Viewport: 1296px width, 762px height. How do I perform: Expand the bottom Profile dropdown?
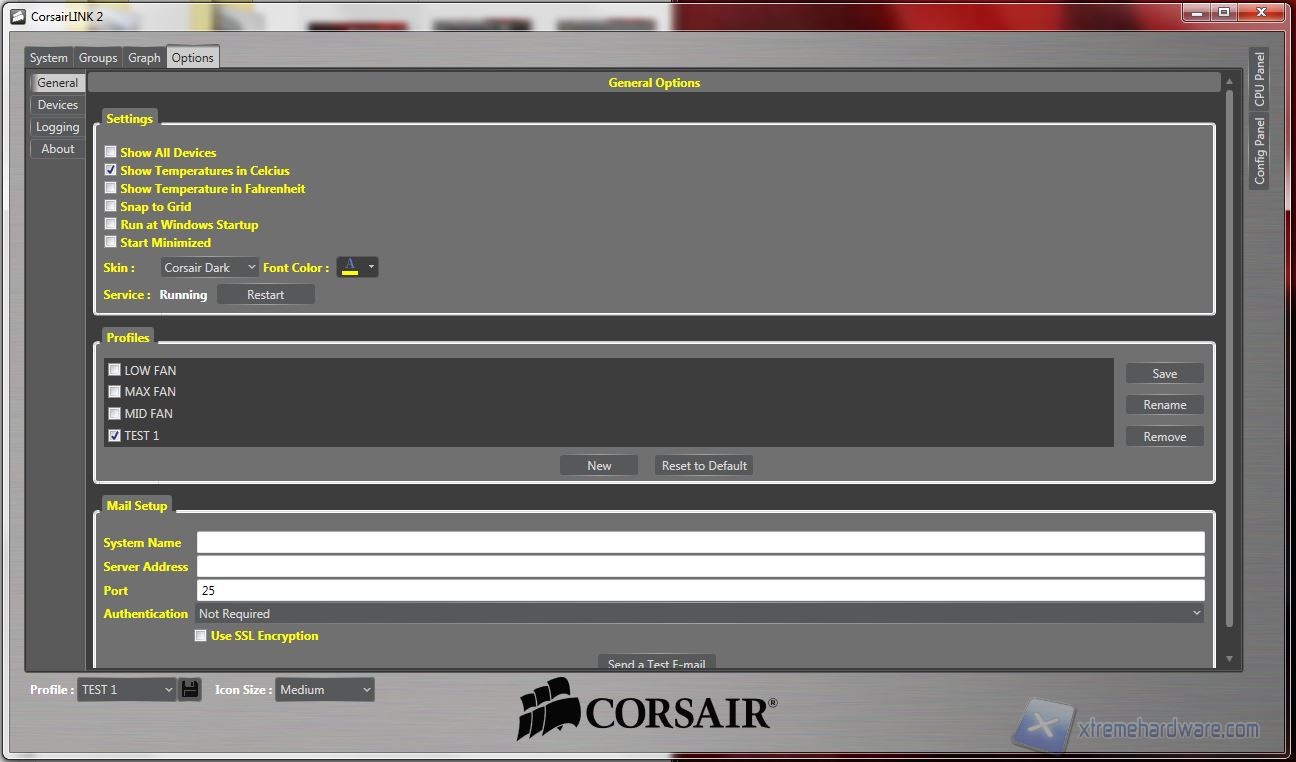(x=126, y=689)
